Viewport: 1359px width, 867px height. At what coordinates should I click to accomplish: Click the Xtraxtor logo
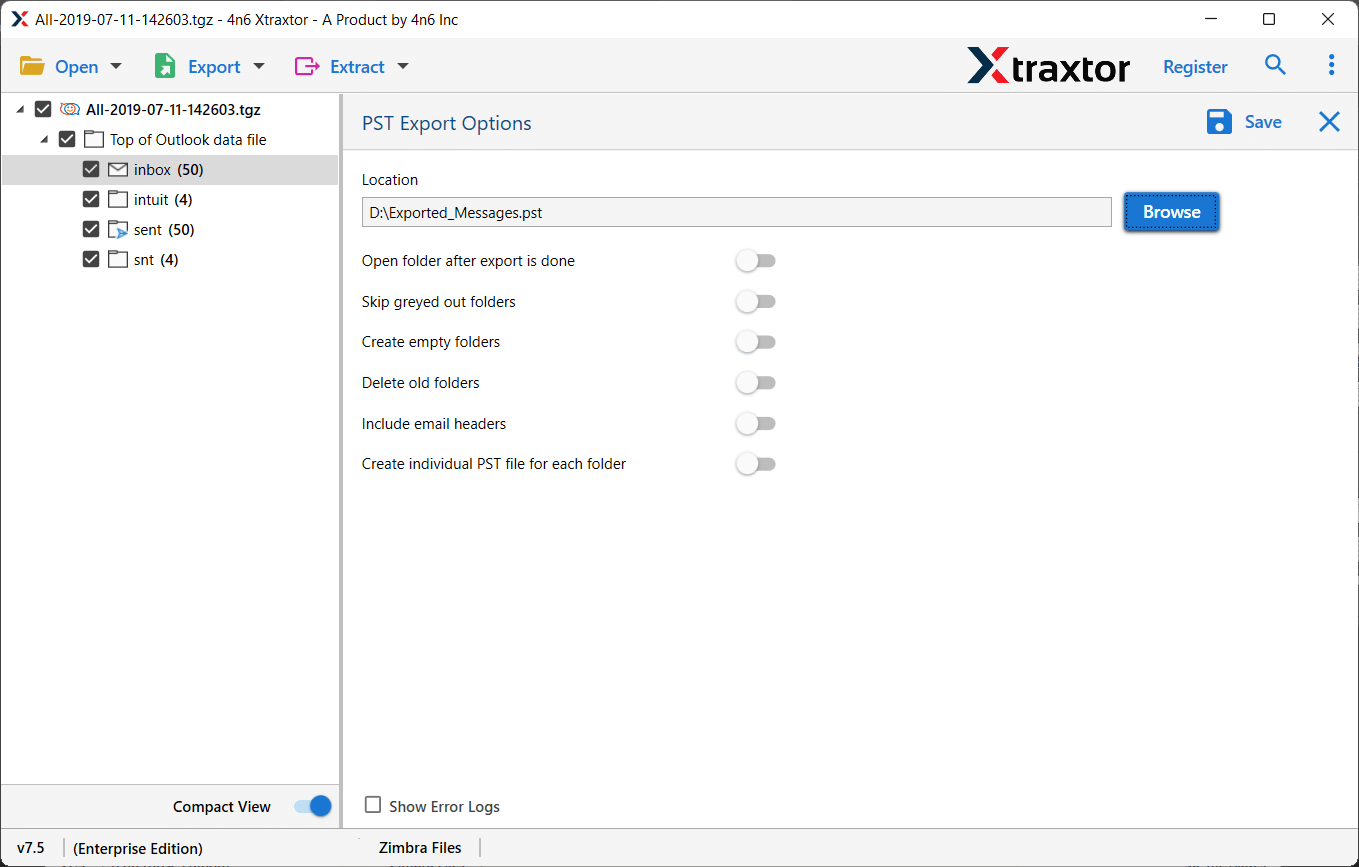tap(1049, 66)
